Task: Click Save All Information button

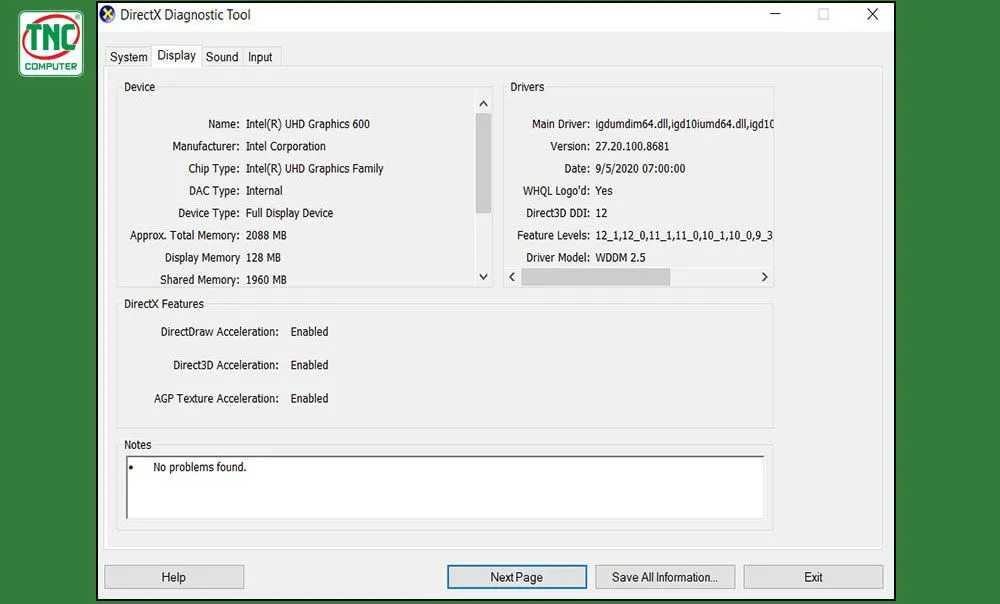Action: coord(665,576)
